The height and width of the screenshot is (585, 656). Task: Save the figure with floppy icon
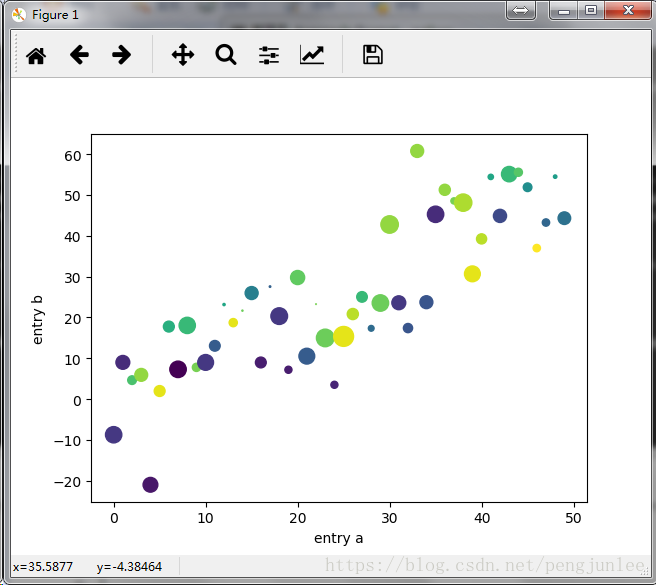373,55
